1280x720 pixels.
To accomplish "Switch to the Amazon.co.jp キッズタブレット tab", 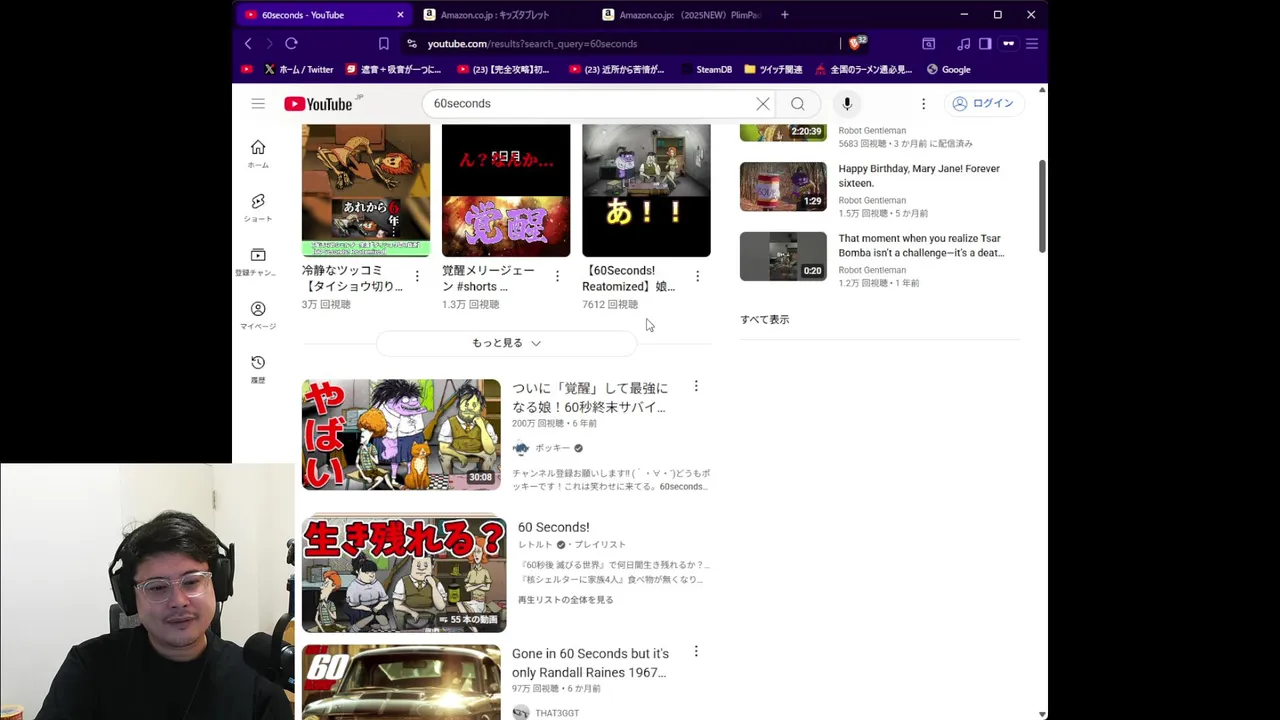I will (x=495, y=15).
